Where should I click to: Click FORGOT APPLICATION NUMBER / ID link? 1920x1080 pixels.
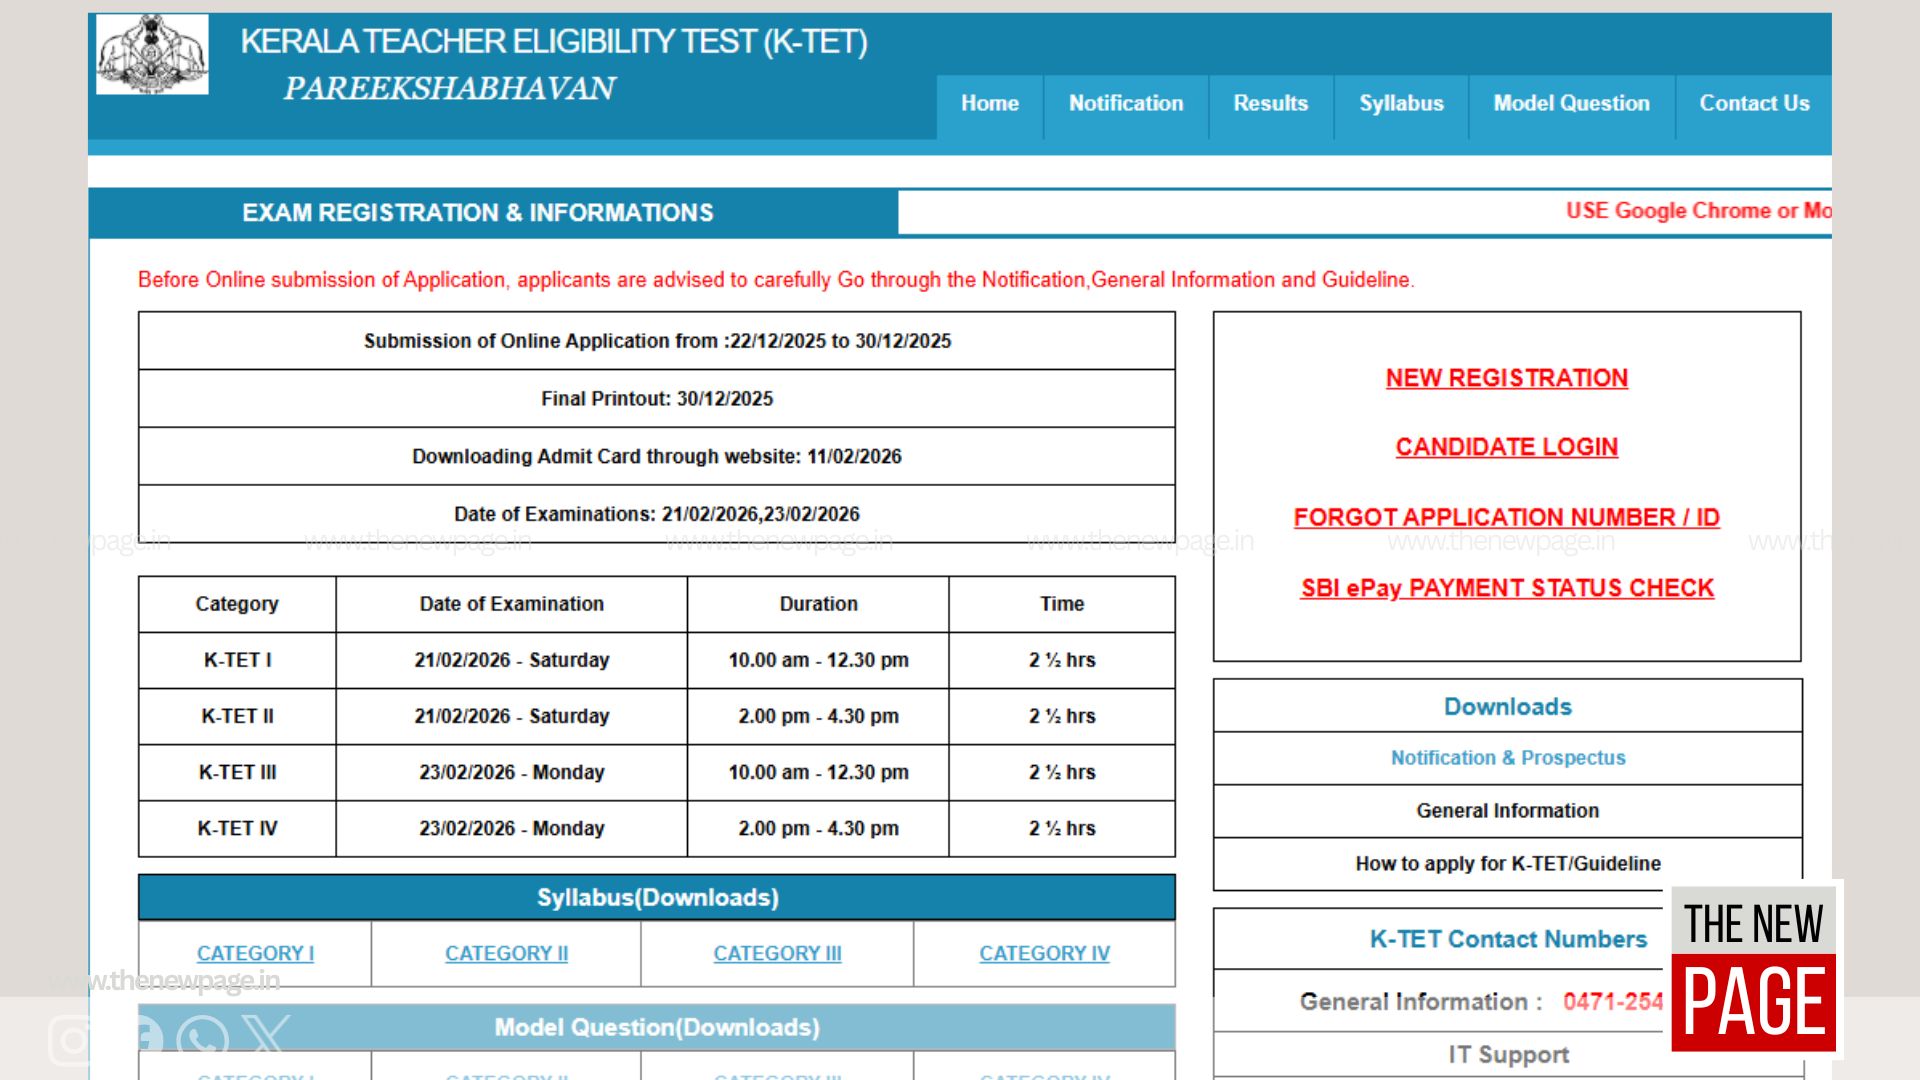point(1506,518)
